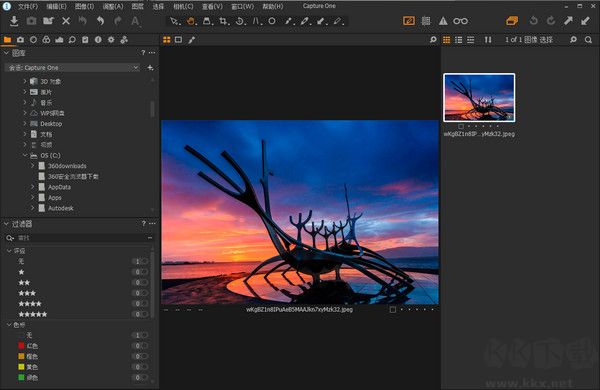This screenshot has width=600, height=390.
Task: Collapse the OS (C:) drive node
Action: (25, 155)
